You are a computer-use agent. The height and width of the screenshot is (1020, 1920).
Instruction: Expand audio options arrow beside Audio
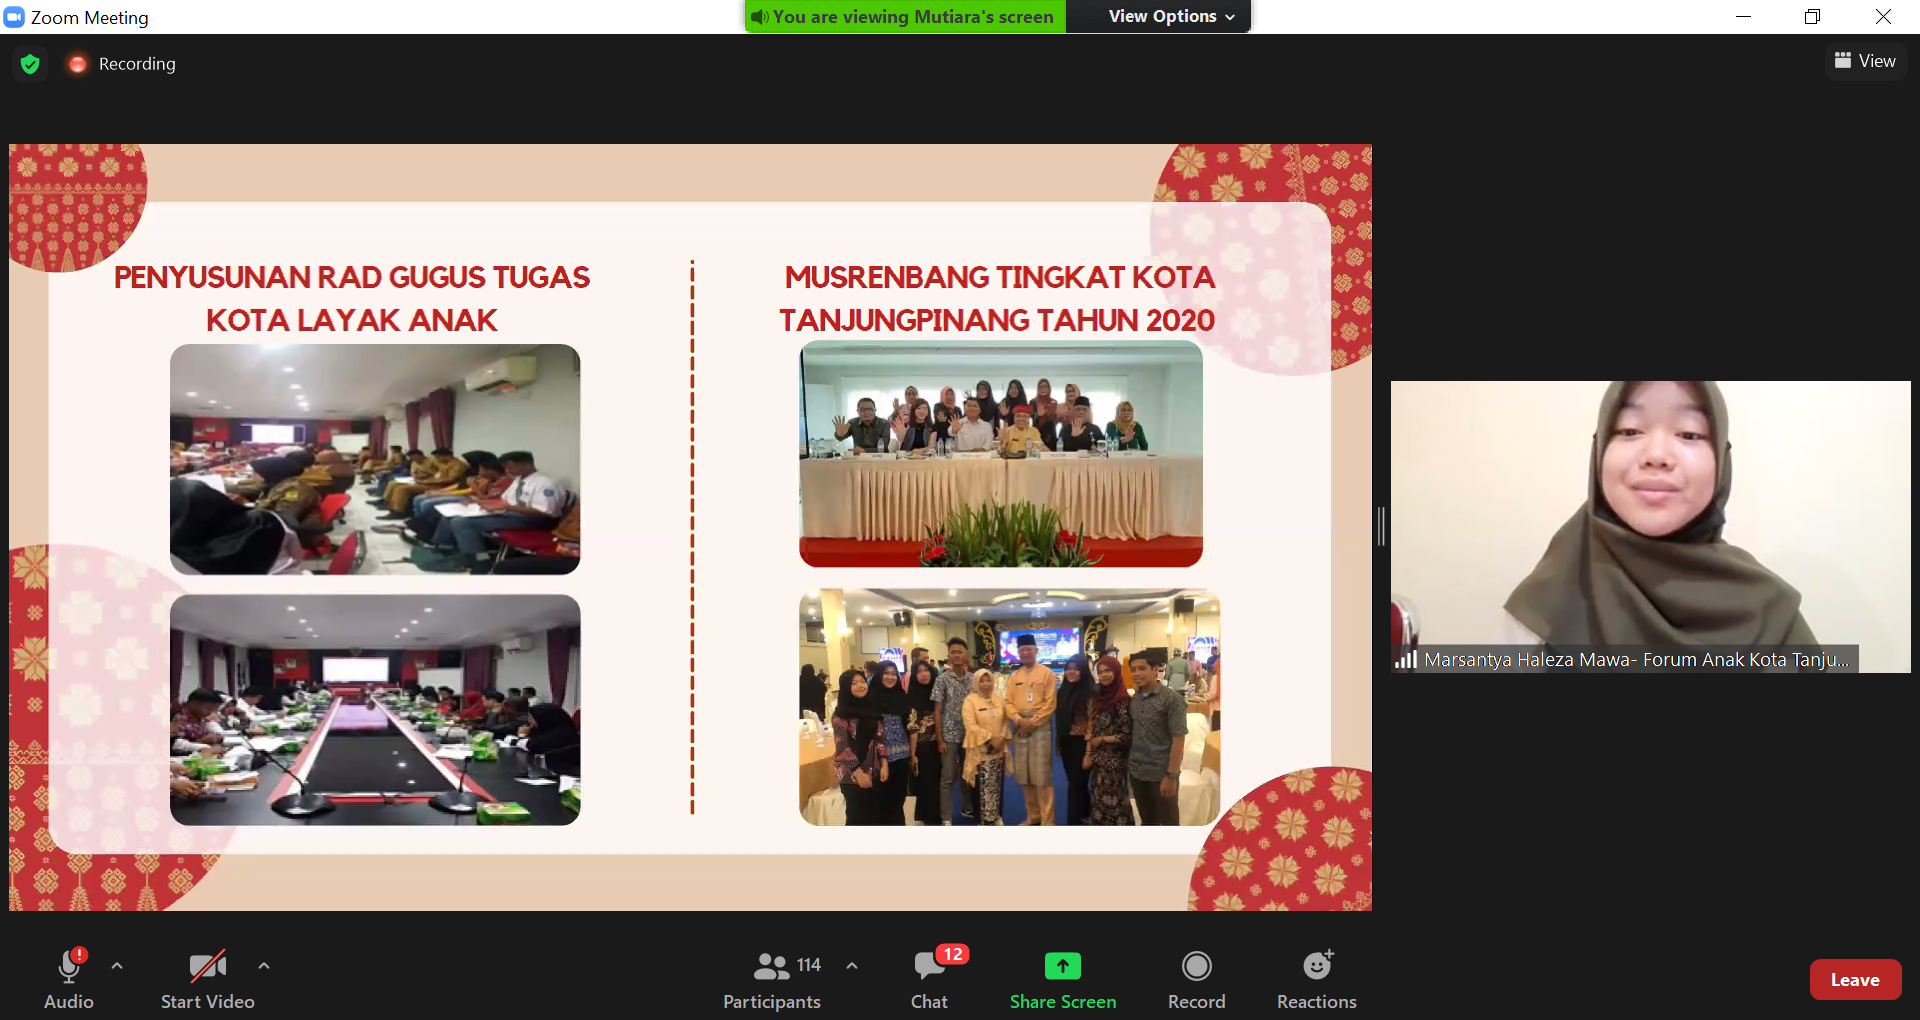[117, 966]
